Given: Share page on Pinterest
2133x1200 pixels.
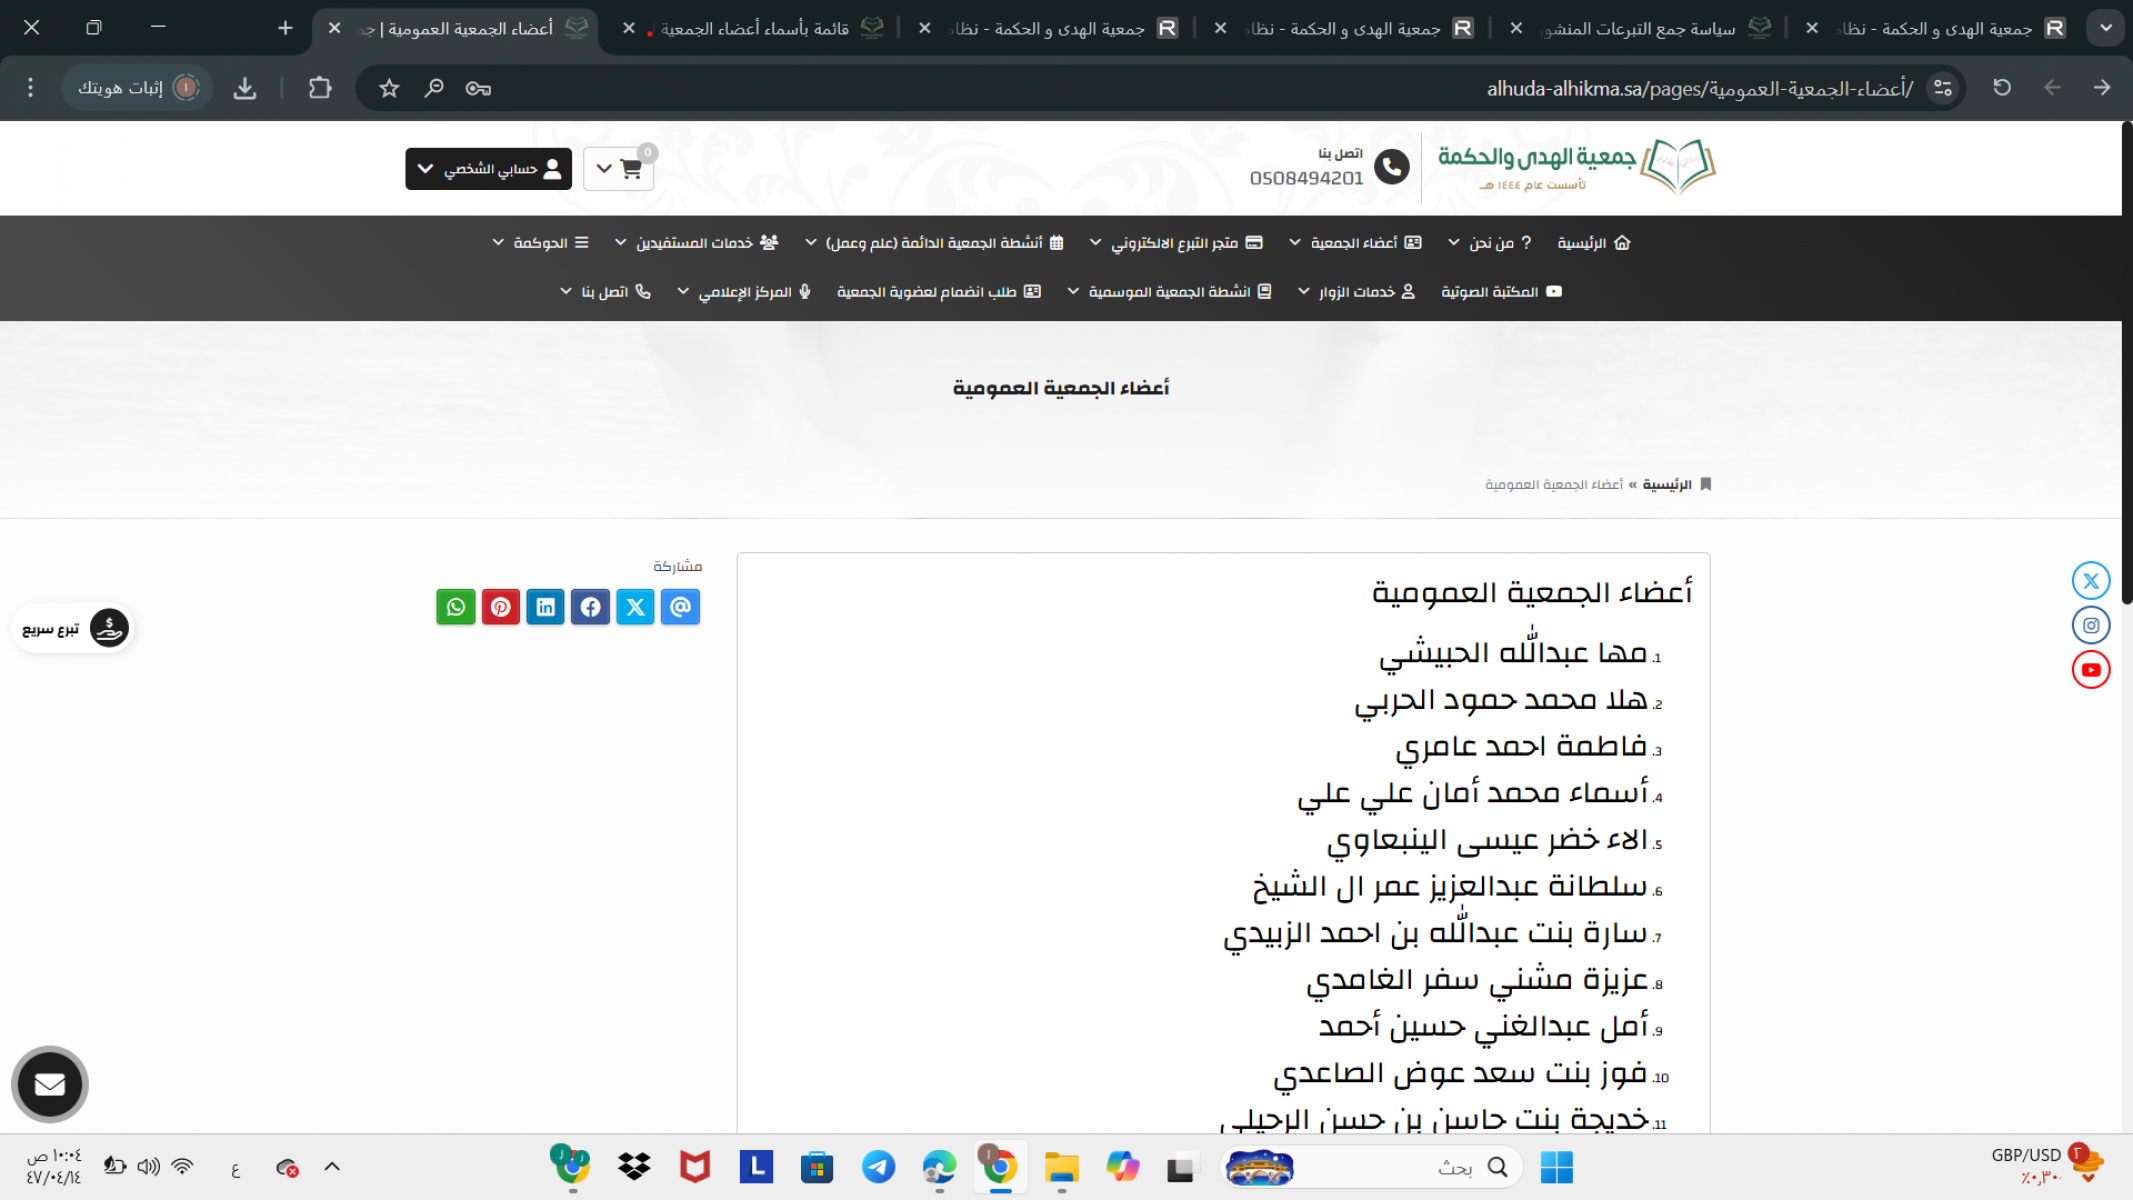Looking at the screenshot, I should tap(501, 607).
